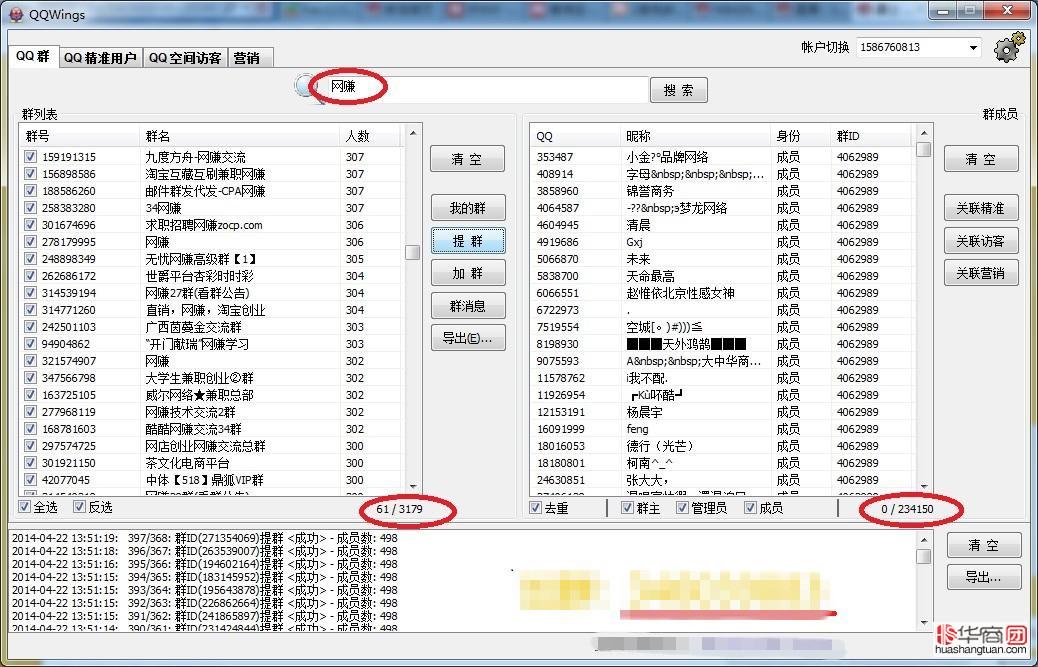Click the 我的群 button
The height and width of the screenshot is (667, 1038).
(x=467, y=208)
